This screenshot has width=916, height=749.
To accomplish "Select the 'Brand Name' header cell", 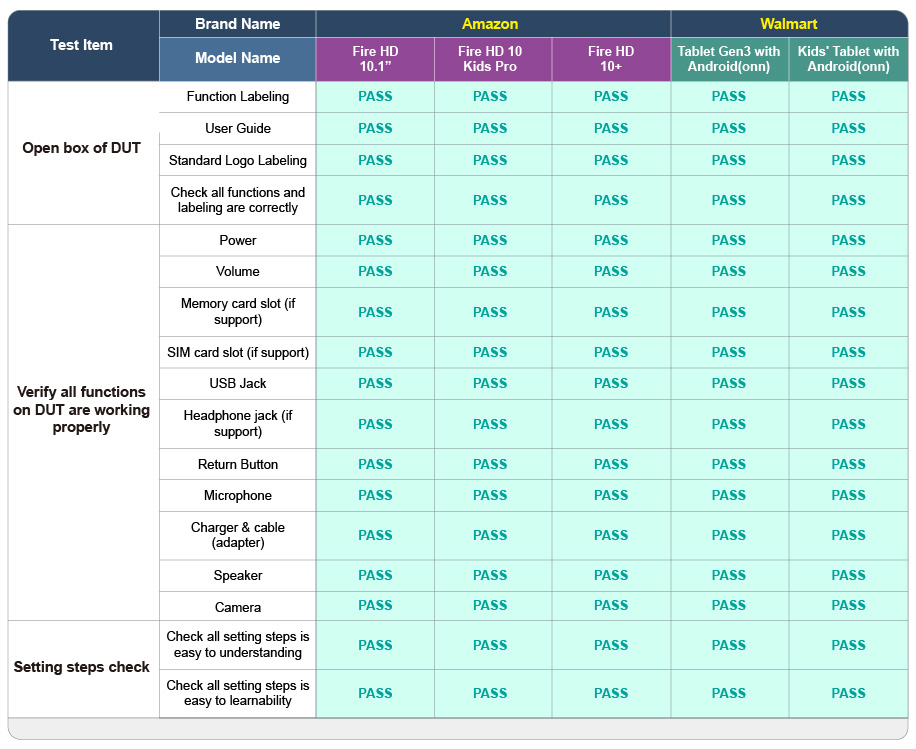I will [x=237, y=24].
